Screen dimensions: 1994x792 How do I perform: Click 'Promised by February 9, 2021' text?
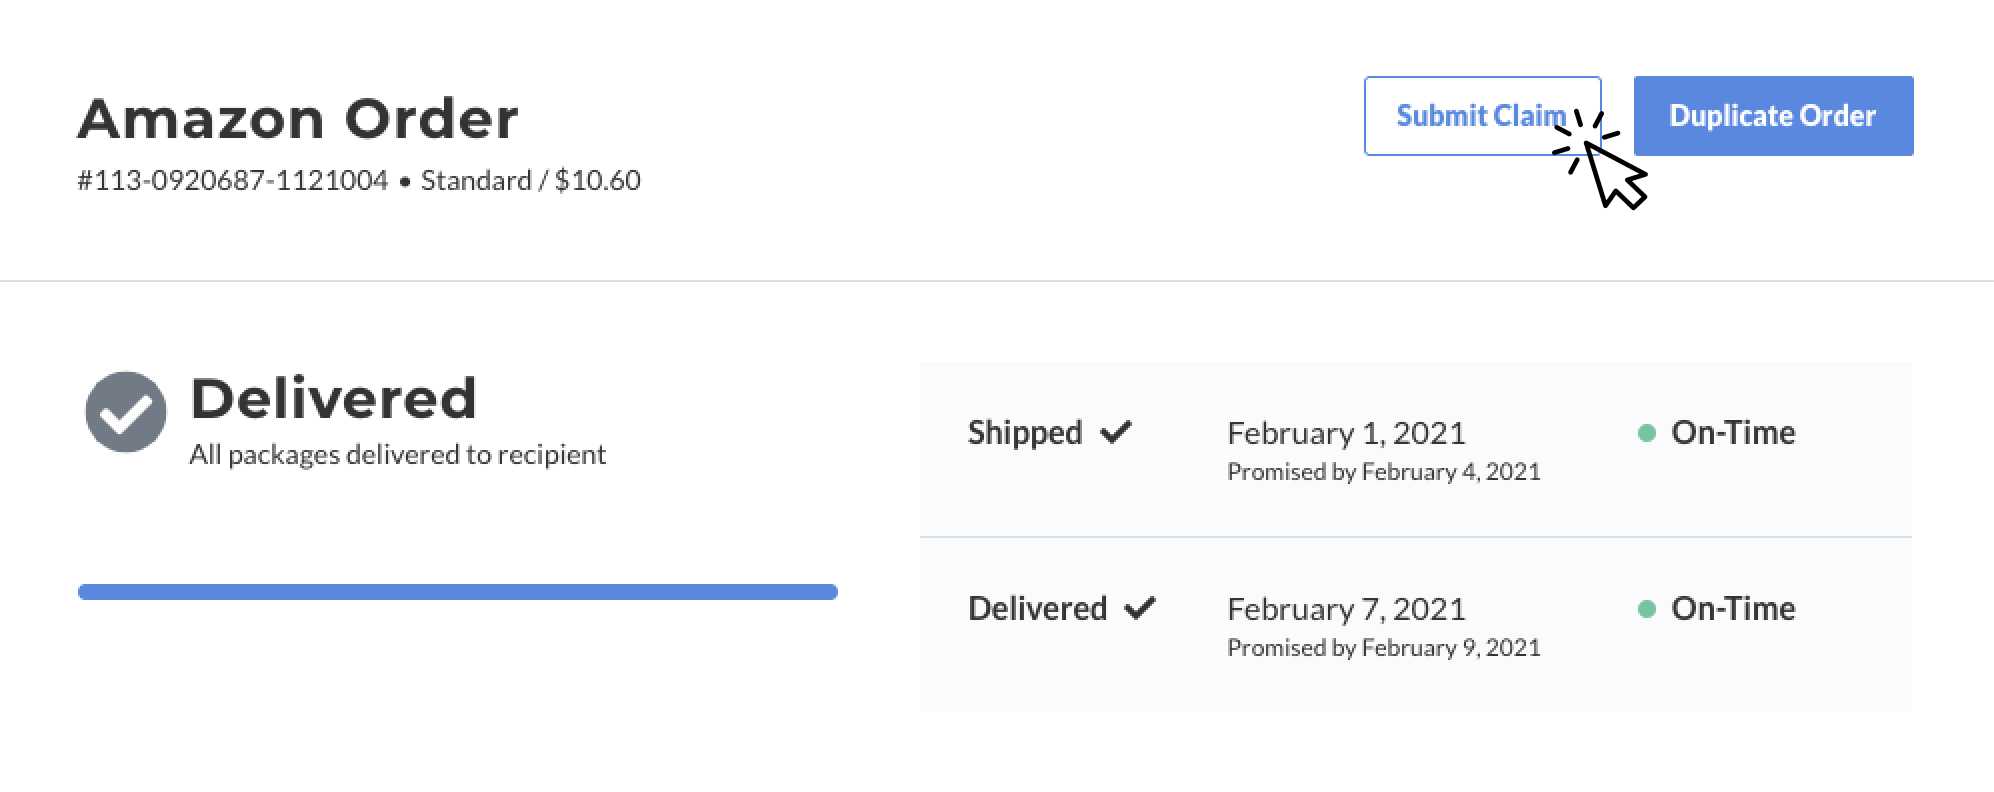(x=1384, y=648)
